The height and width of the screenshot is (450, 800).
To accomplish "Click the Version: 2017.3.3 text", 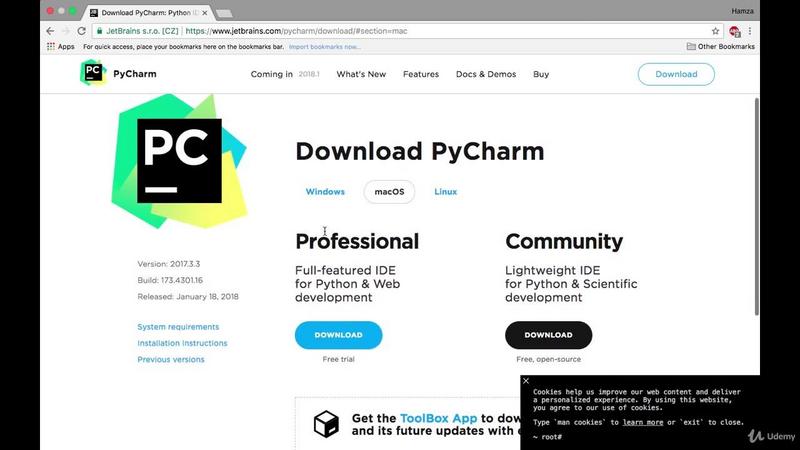I will [x=168, y=264].
